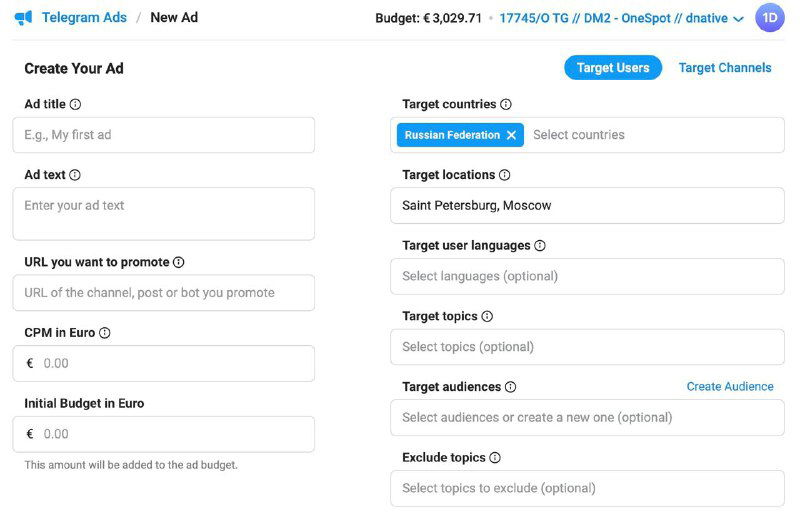
Task: Click info icon beside Ad text label
Action: [x=75, y=175]
